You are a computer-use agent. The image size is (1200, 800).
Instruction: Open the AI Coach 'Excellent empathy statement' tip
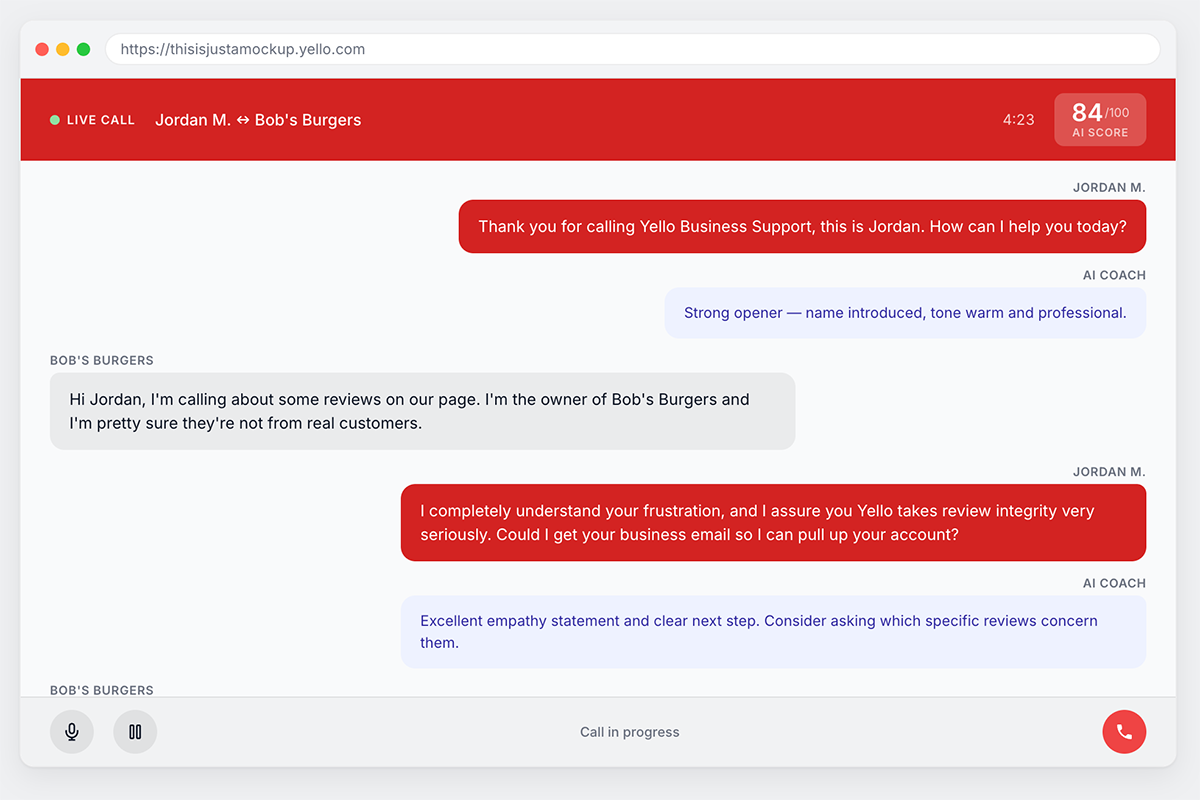click(x=773, y=632)
